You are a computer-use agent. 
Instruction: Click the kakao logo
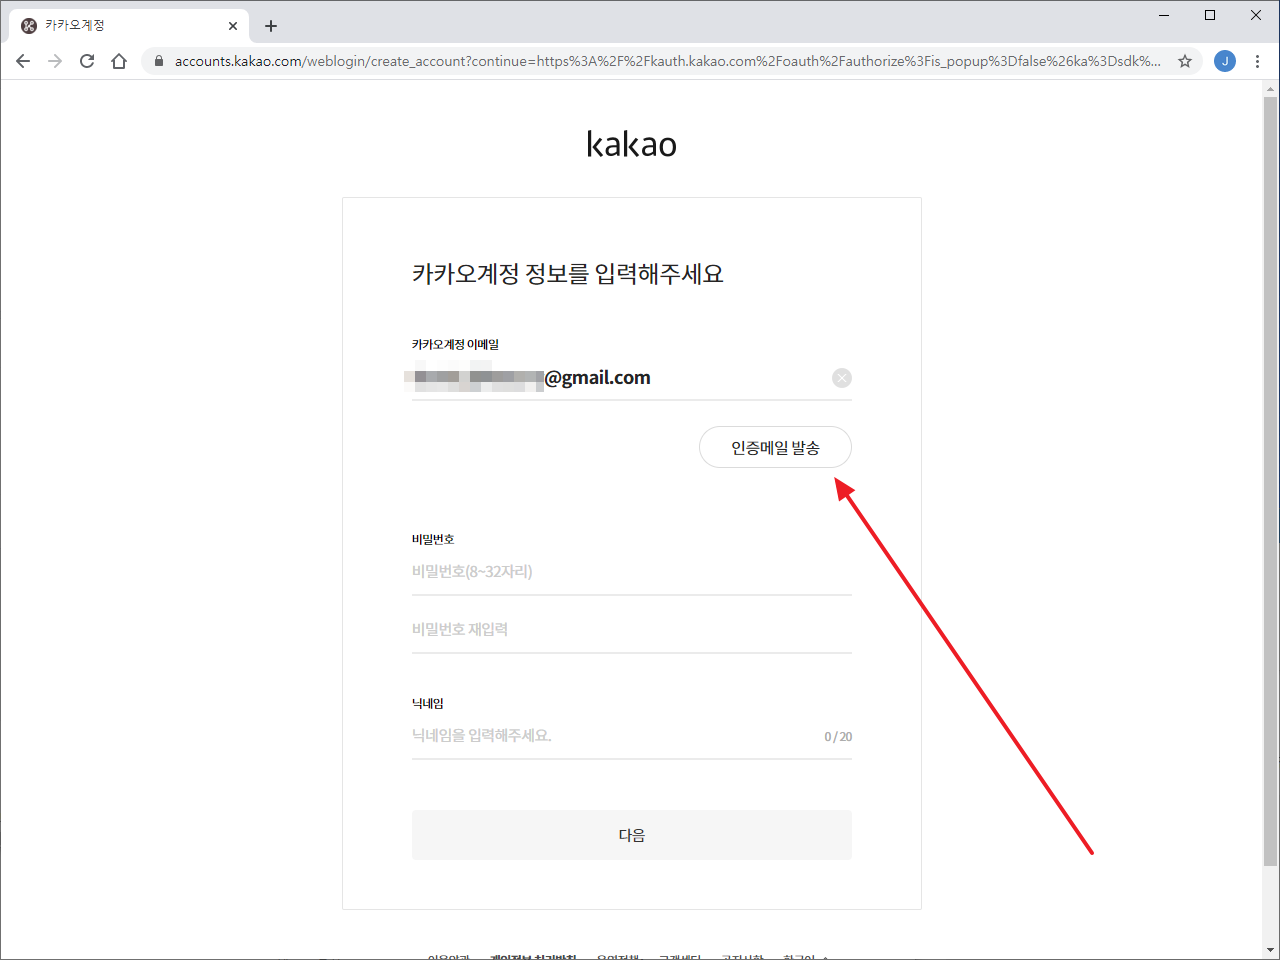coord(631,144)
